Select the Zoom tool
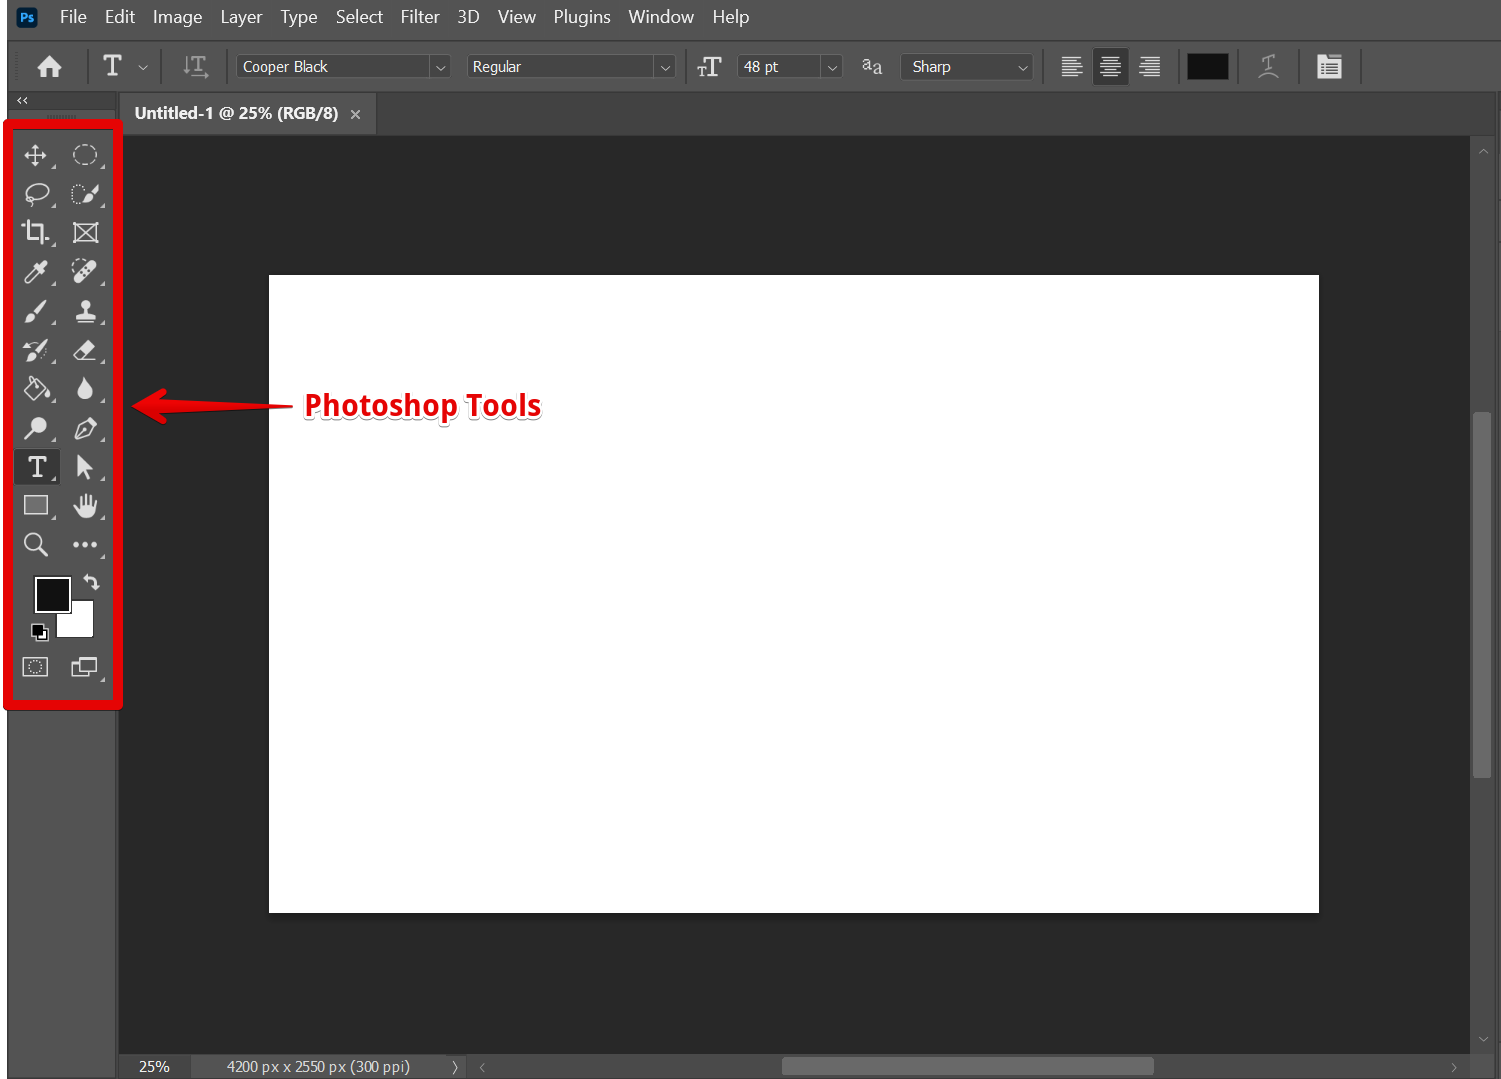1501x1079 pixels. (36, 545)
